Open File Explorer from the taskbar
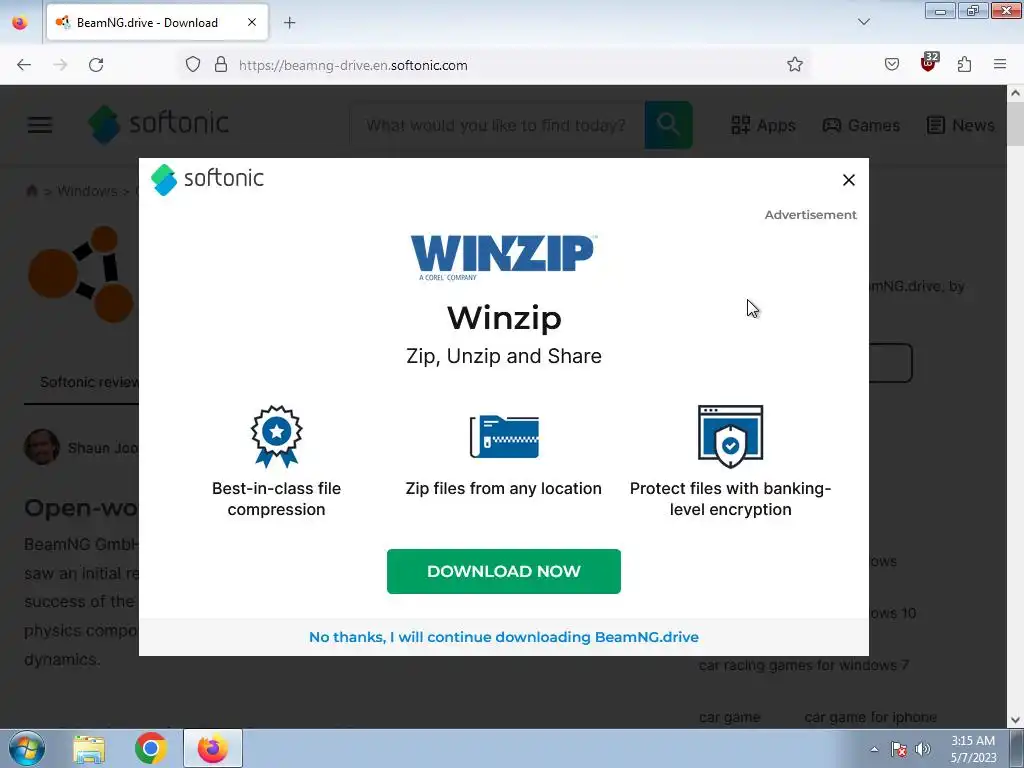 89,748
